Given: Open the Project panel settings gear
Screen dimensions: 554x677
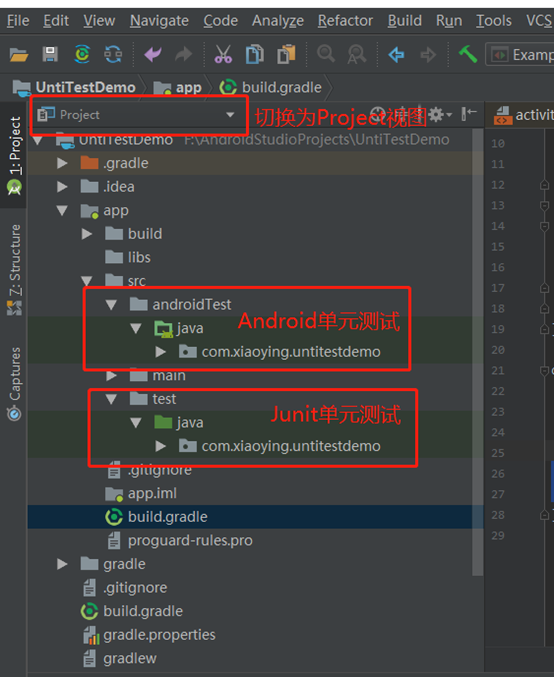Looking at the screenshot, I should 439,114.
